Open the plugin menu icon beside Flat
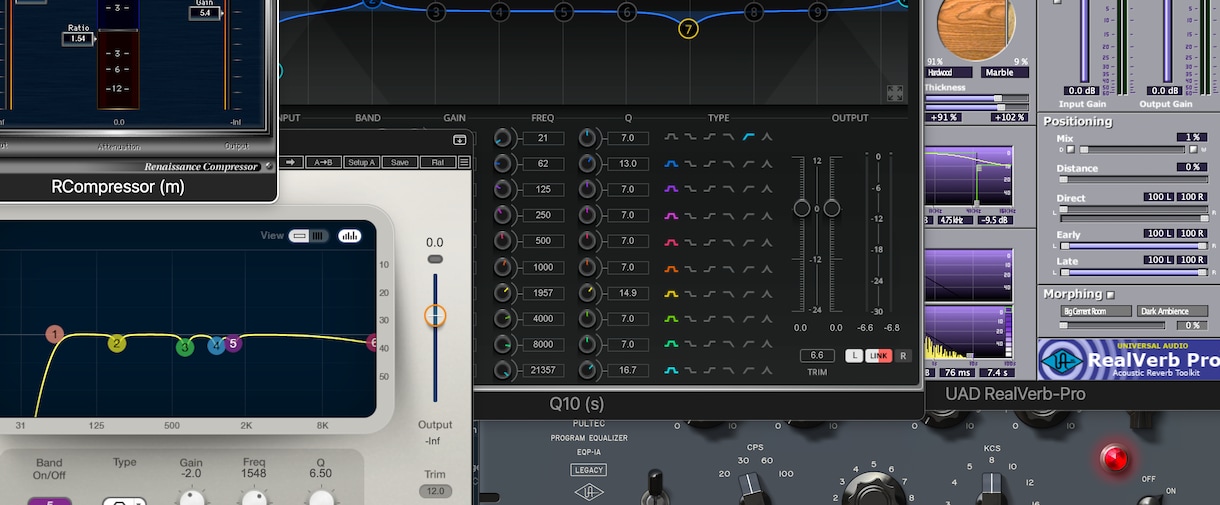Image resolution: width=1220 pixels, height=505 pixels. [x=465, y=162]
